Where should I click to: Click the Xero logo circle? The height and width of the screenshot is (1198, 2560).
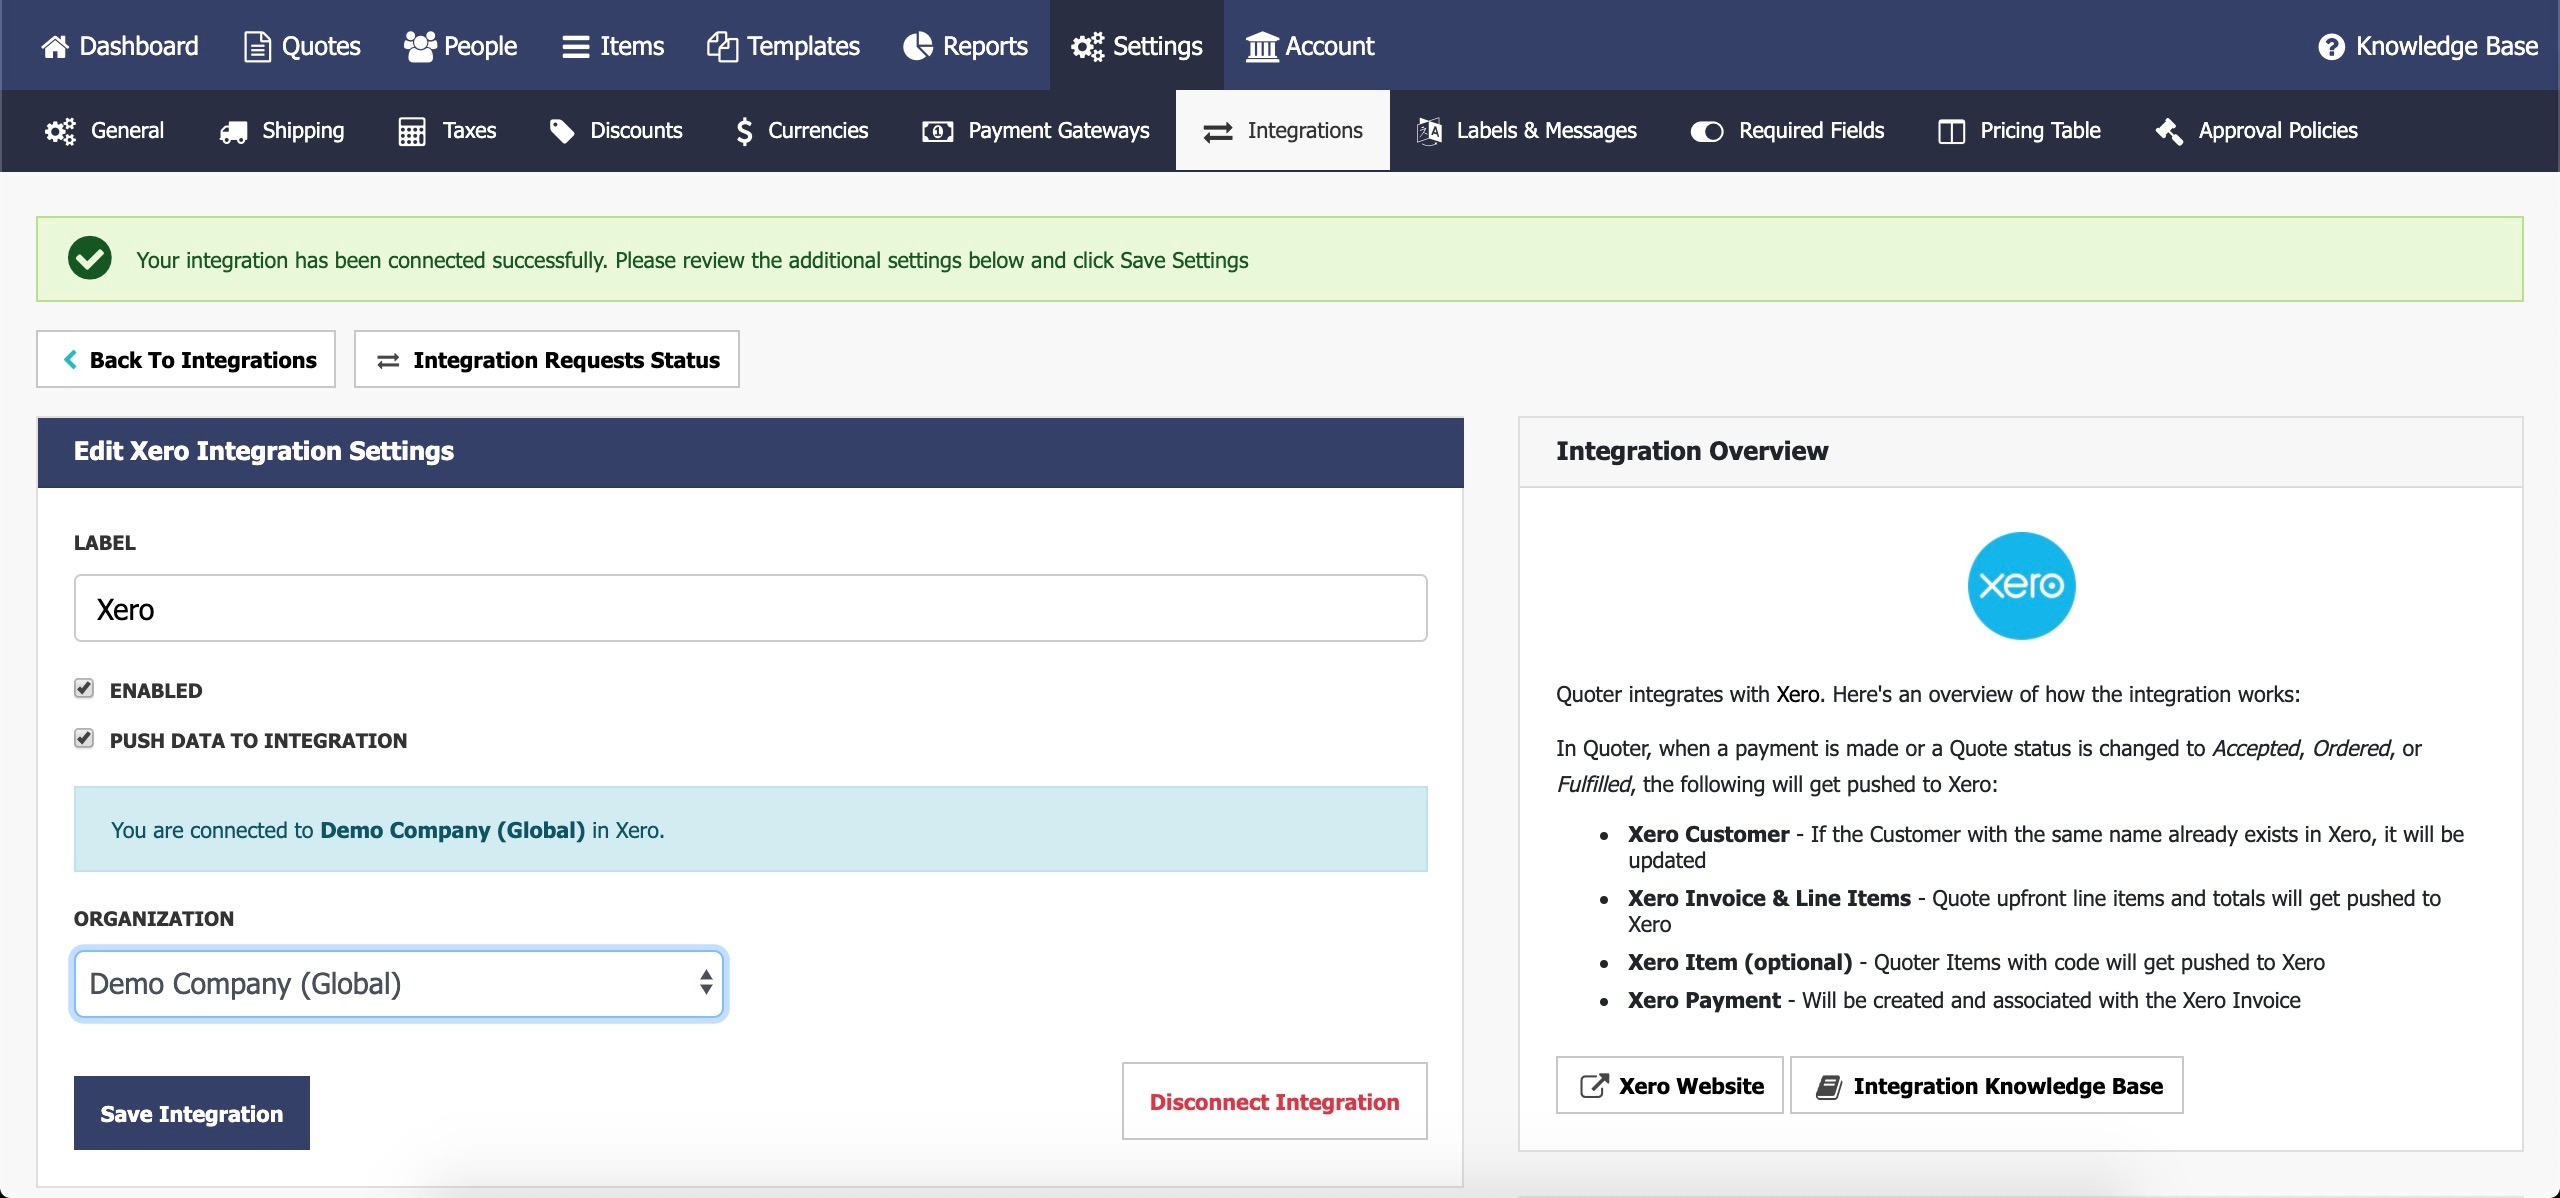tap(2021, 586)
